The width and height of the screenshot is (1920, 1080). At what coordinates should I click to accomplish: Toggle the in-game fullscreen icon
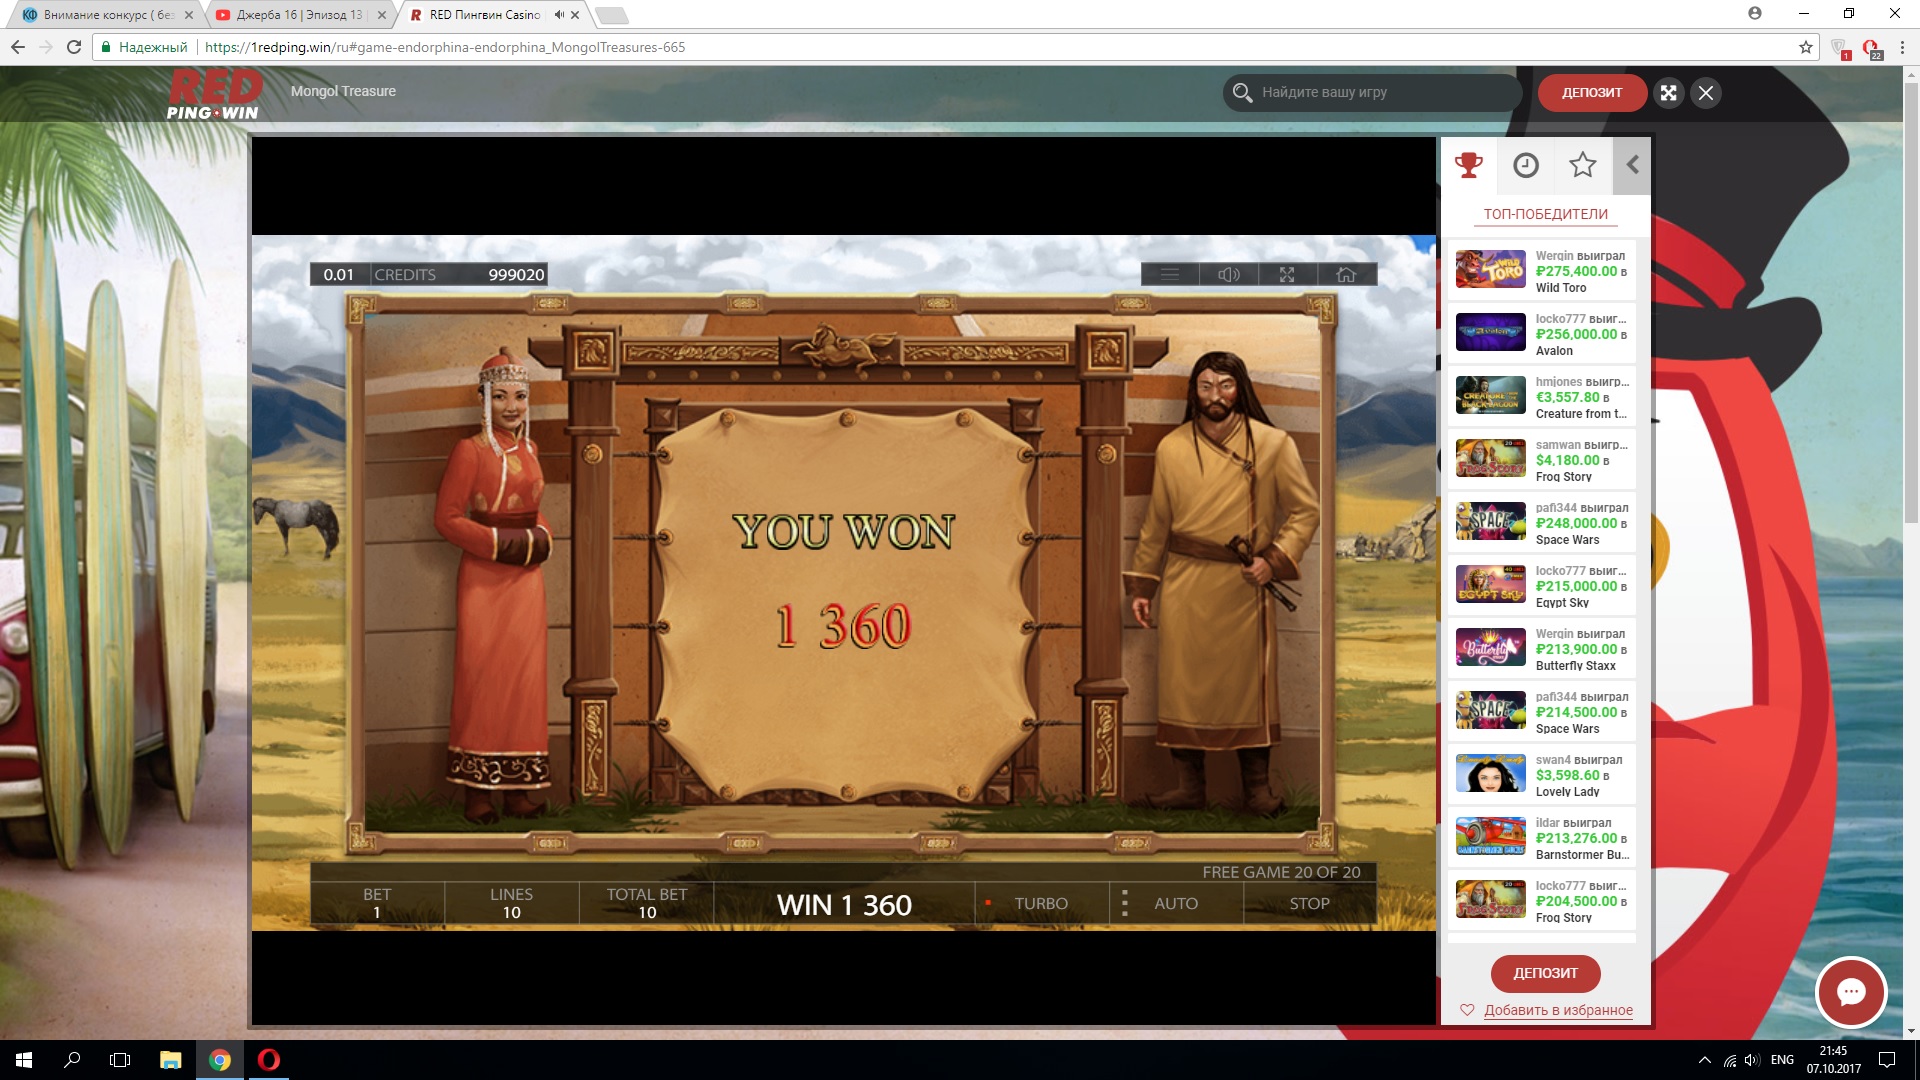click(x=1287, y=274)
